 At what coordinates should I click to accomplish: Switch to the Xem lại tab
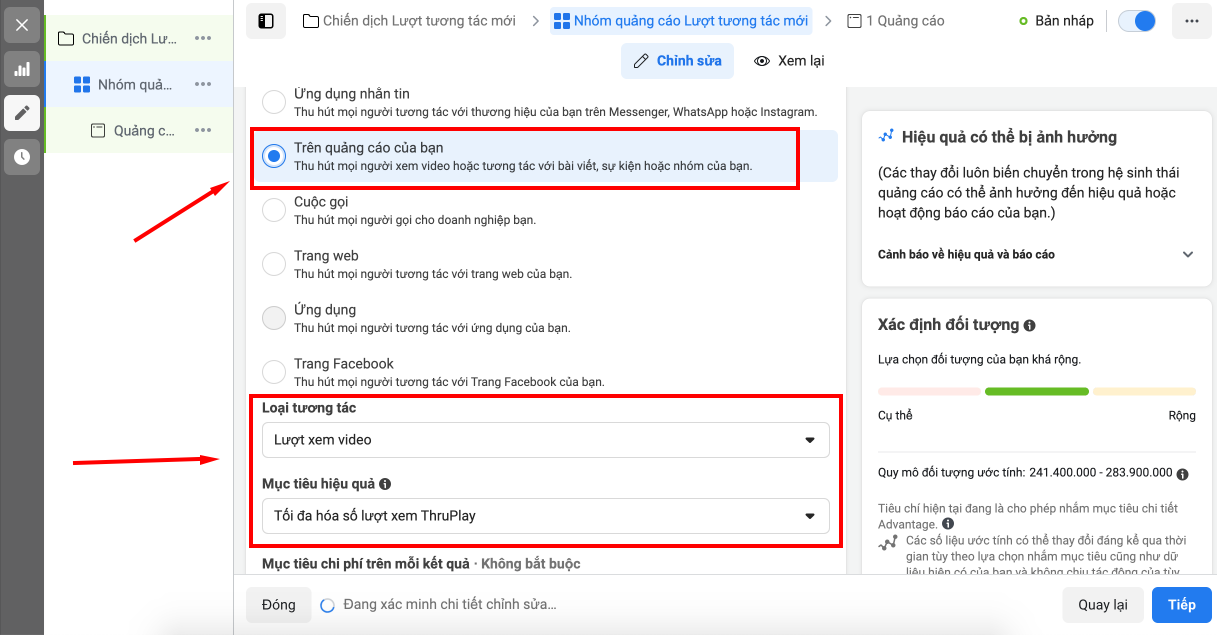789,61
